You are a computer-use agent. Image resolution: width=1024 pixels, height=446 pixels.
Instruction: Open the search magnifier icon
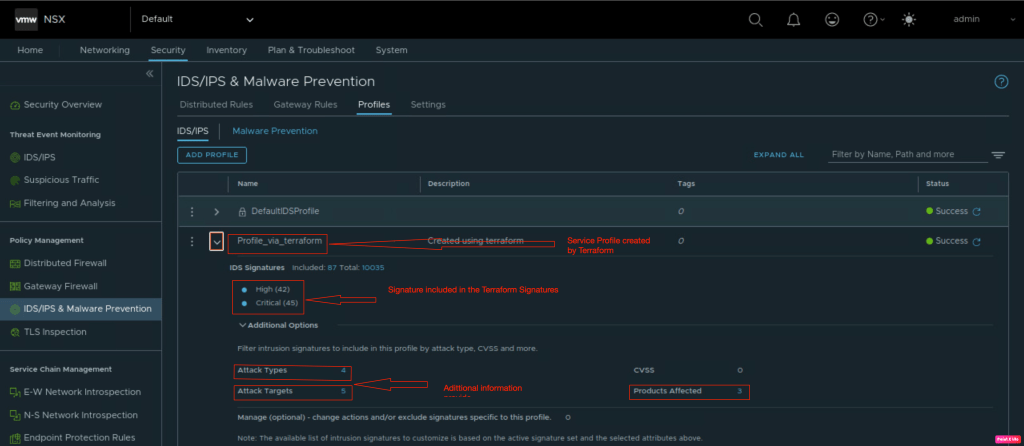755,20
